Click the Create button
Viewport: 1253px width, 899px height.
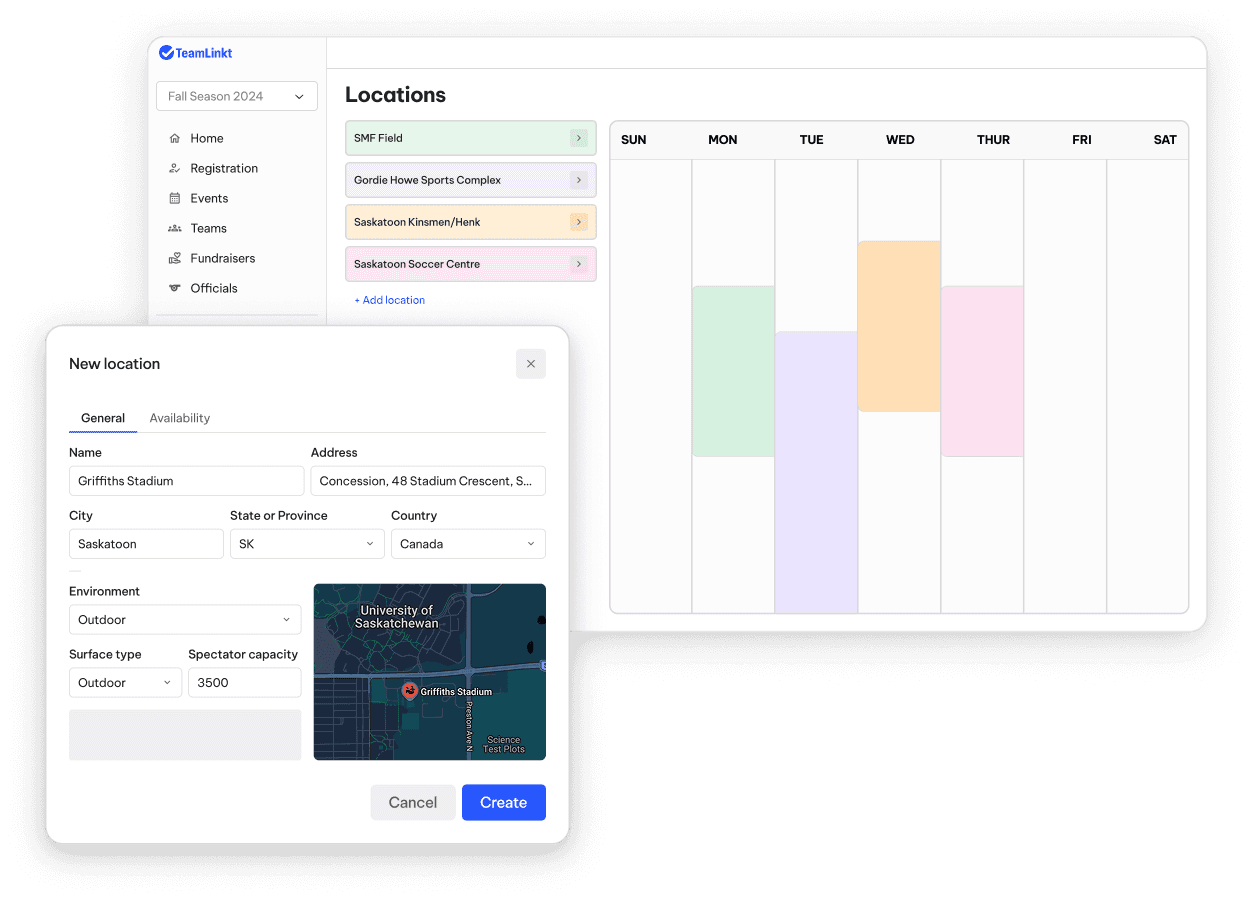point(503,802)
